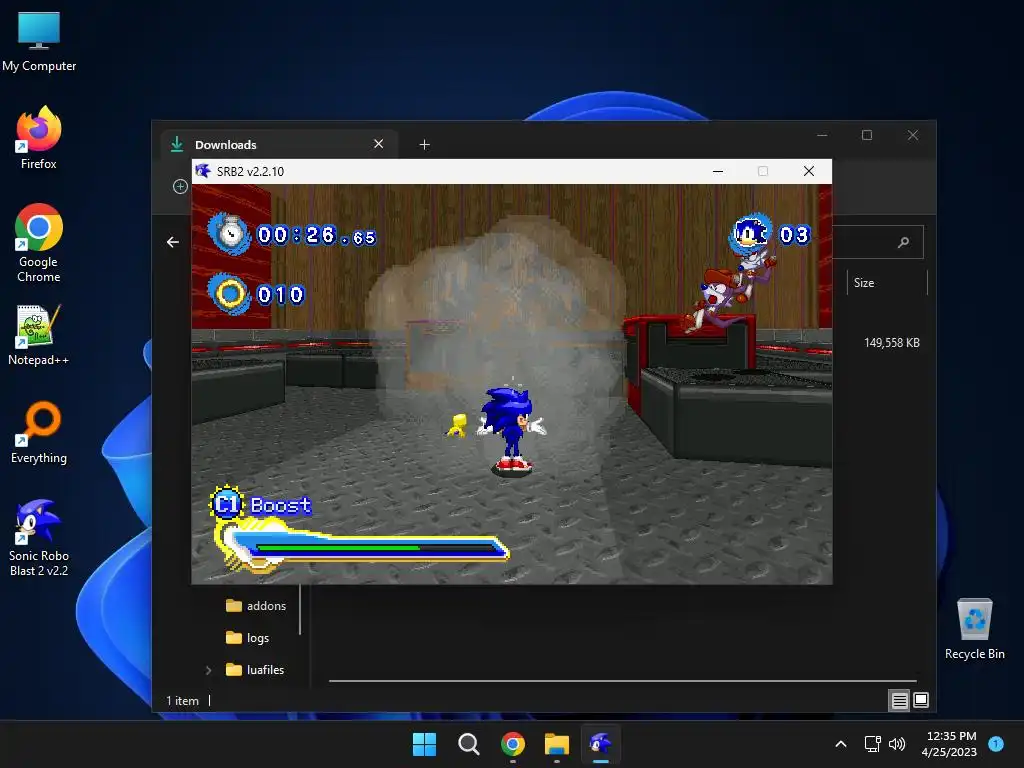Image resolution: width=1024 pixels, height=768 pixels.
Task: Launch the Firefox desktop shortcut
Action: click(39, 138)
